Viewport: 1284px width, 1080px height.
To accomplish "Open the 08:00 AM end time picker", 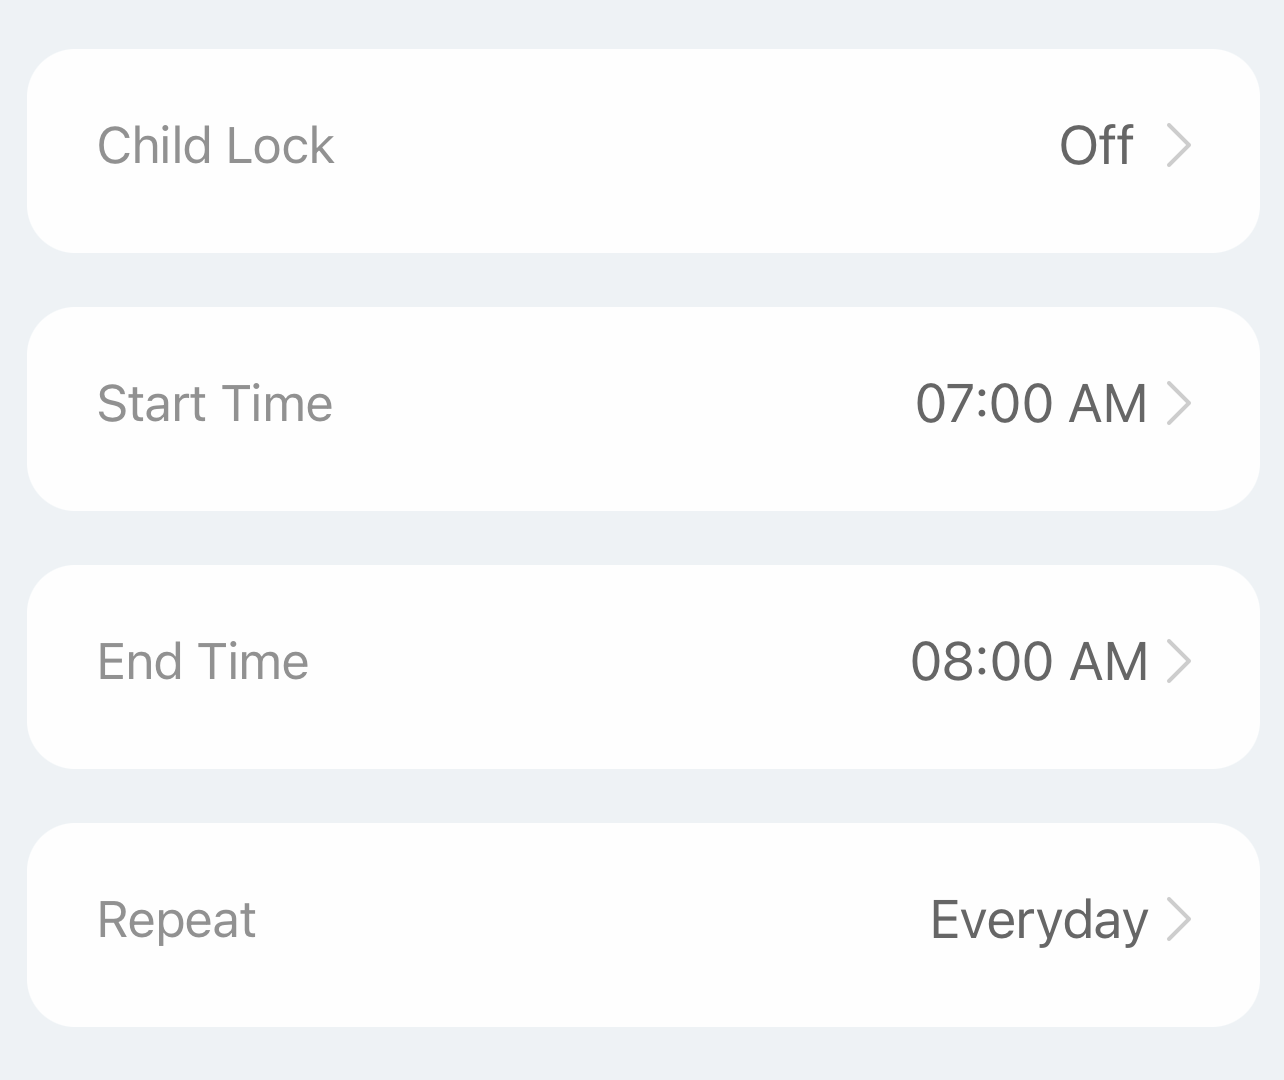I will coord(1028,662).
